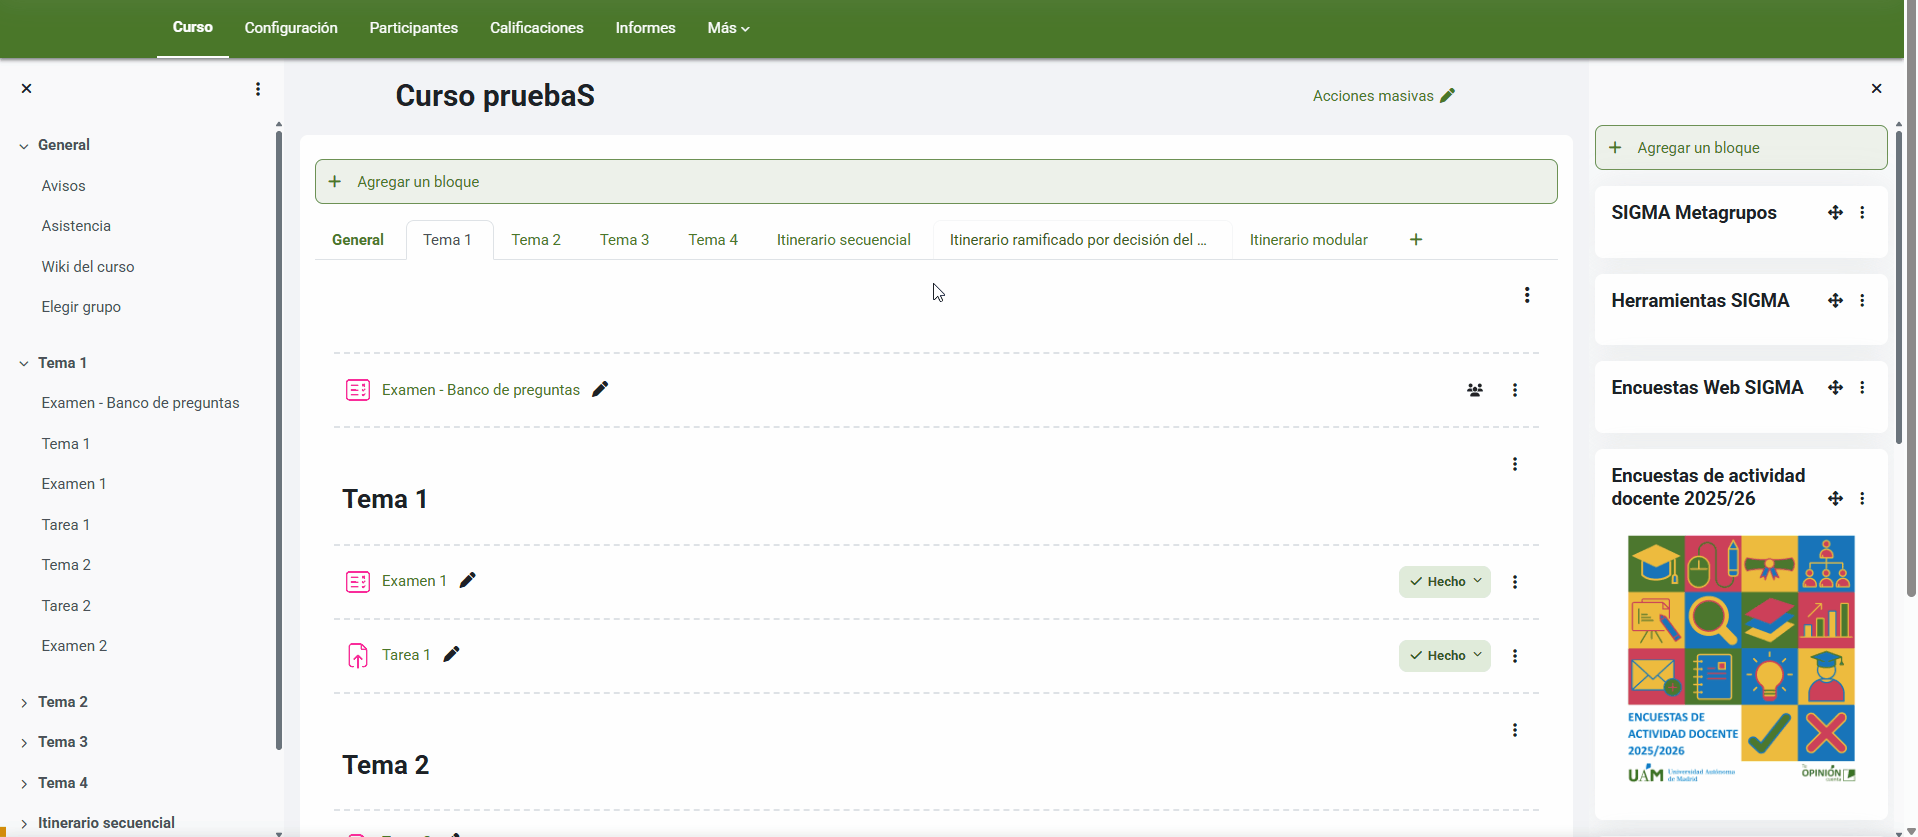
Task: Expand Tema 2 in the course index
Action: coord(24,703)
